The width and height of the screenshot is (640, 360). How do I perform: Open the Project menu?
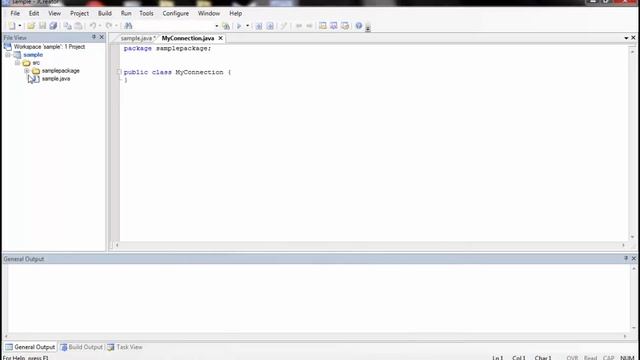tap(79, 13)
